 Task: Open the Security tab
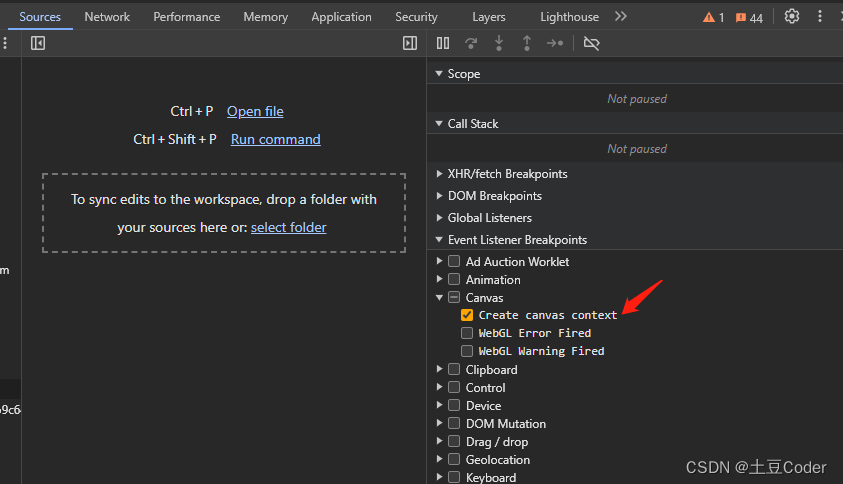click(x=416, y=17)
